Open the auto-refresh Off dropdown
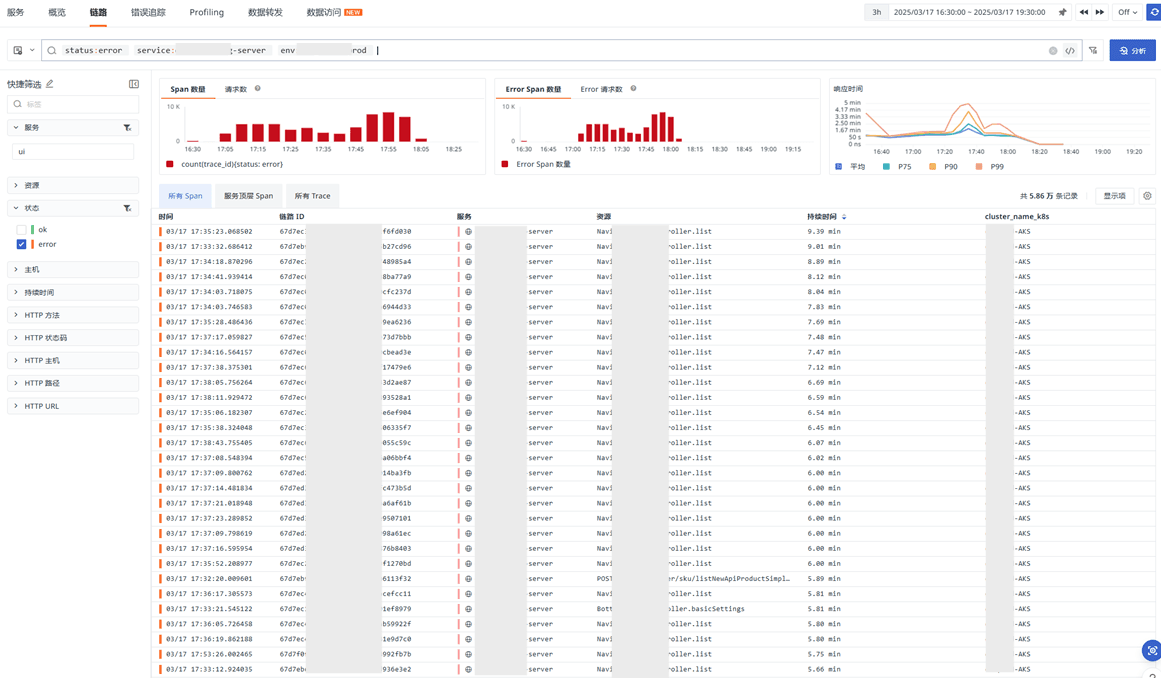Image resolution: width=1161 pixels, height=678 pixels. [1127, 12]
